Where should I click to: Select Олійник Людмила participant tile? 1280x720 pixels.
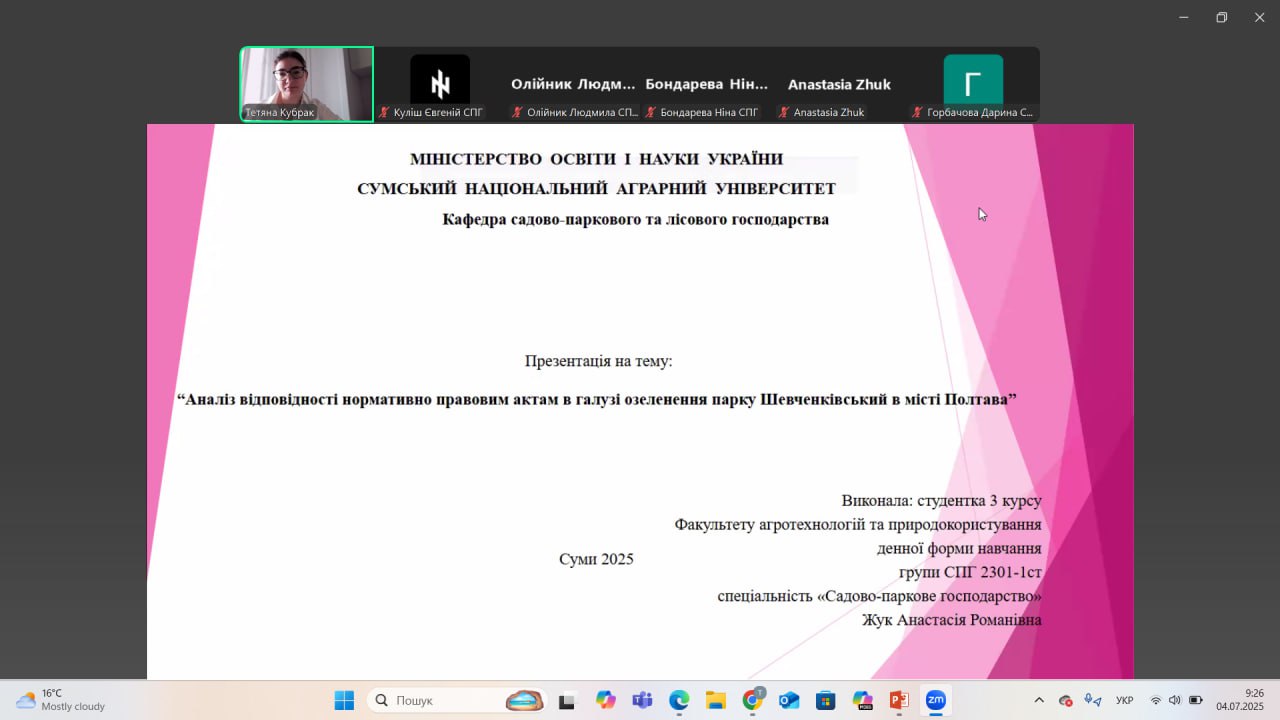click(x=573, y=84)
